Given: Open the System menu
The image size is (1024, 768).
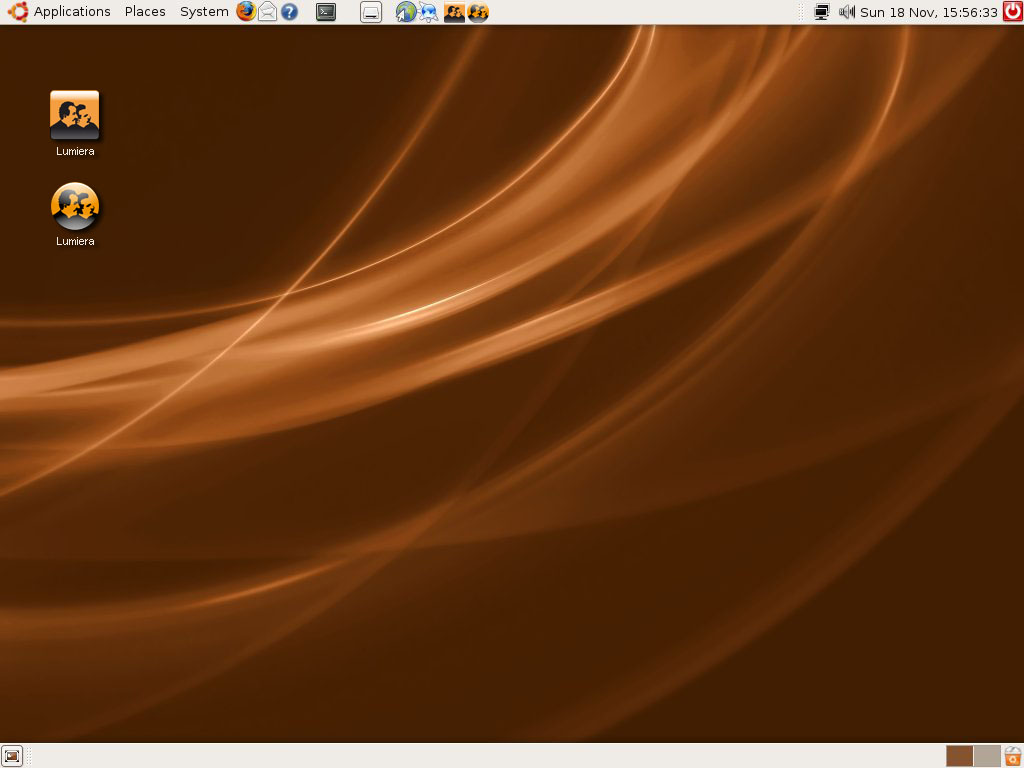Looking at the screenshot, I should [204, 12].
